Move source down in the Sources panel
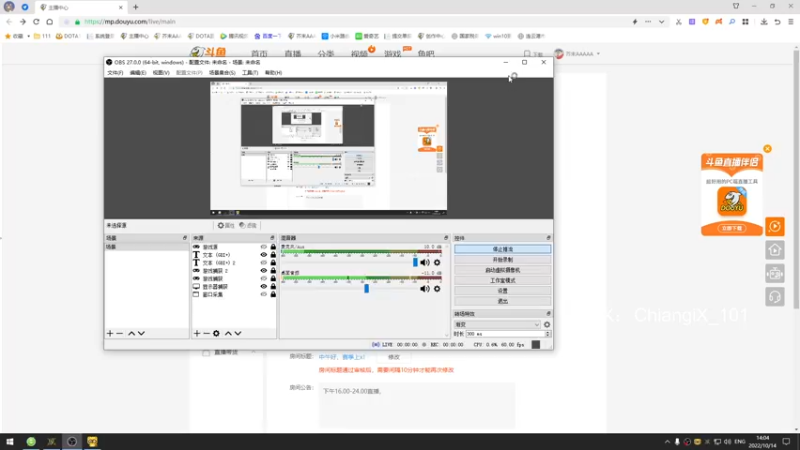The image size is (800, 450). click(x=238, y=333)
